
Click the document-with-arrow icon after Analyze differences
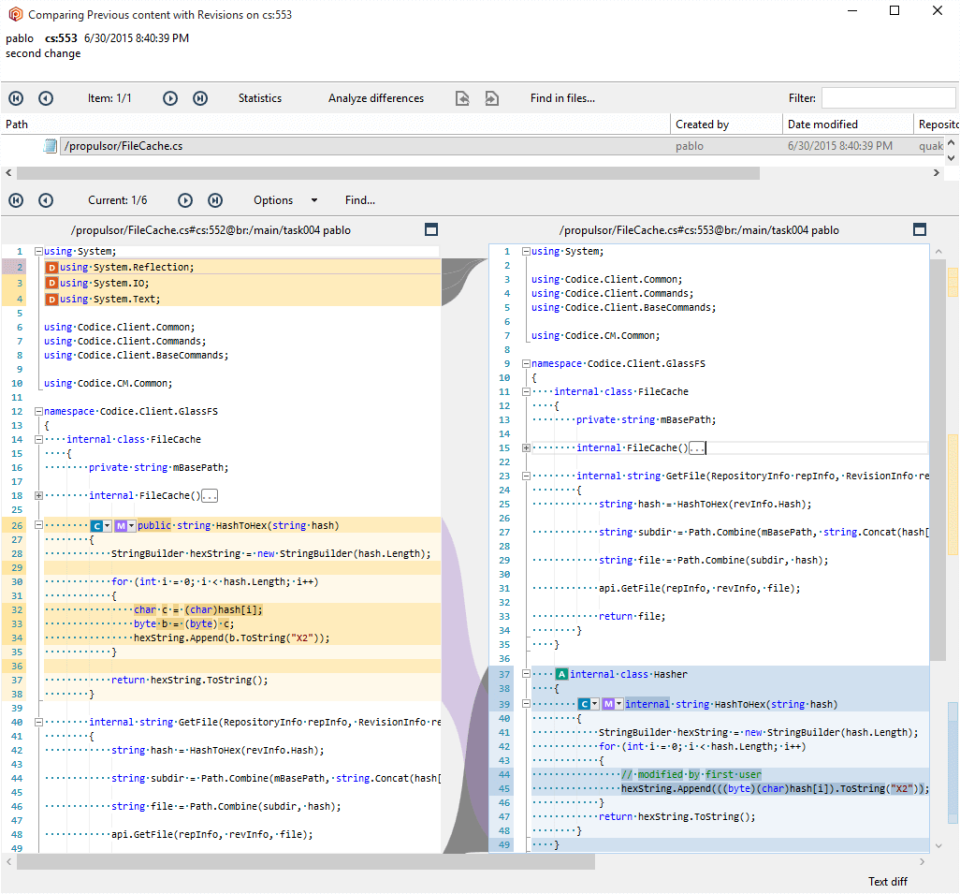pos(462,98)
